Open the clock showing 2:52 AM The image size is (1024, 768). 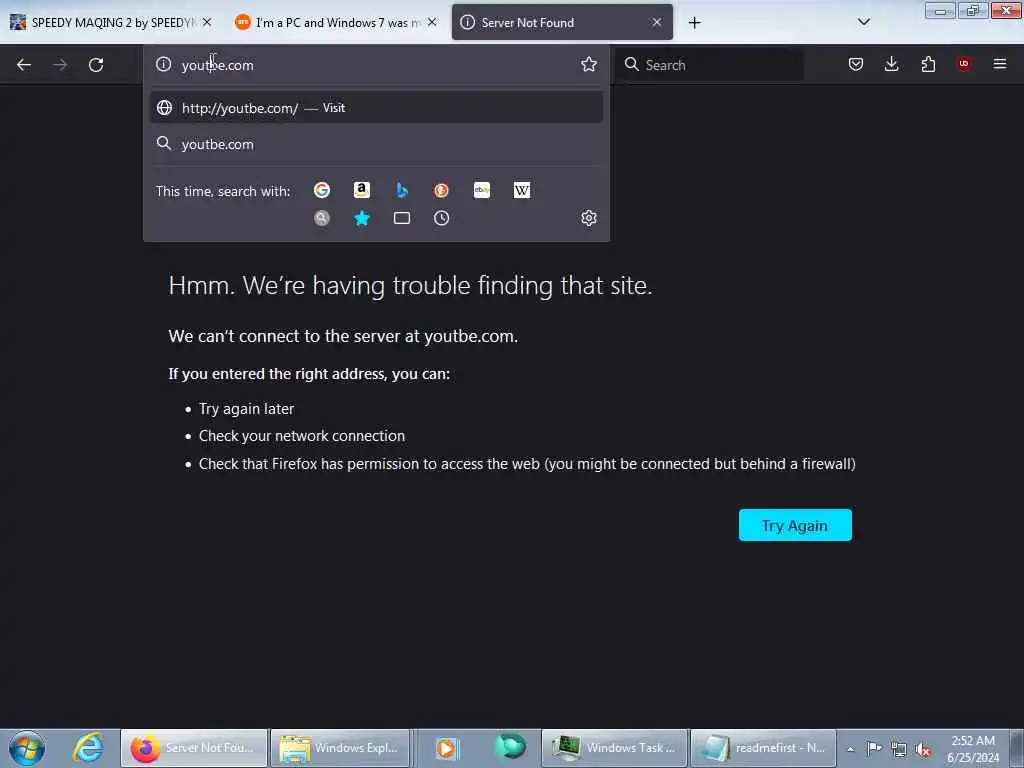click(x=972, y=749)
